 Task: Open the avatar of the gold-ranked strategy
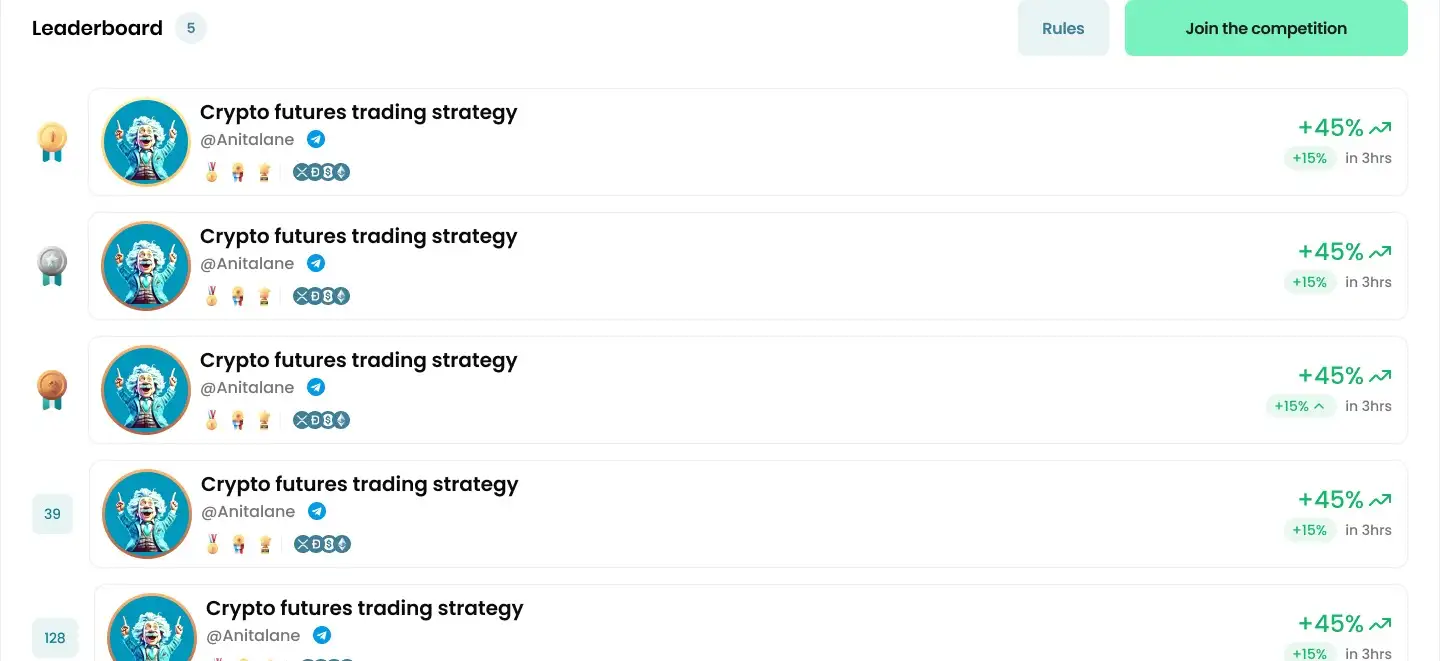[x=146, y=142]
